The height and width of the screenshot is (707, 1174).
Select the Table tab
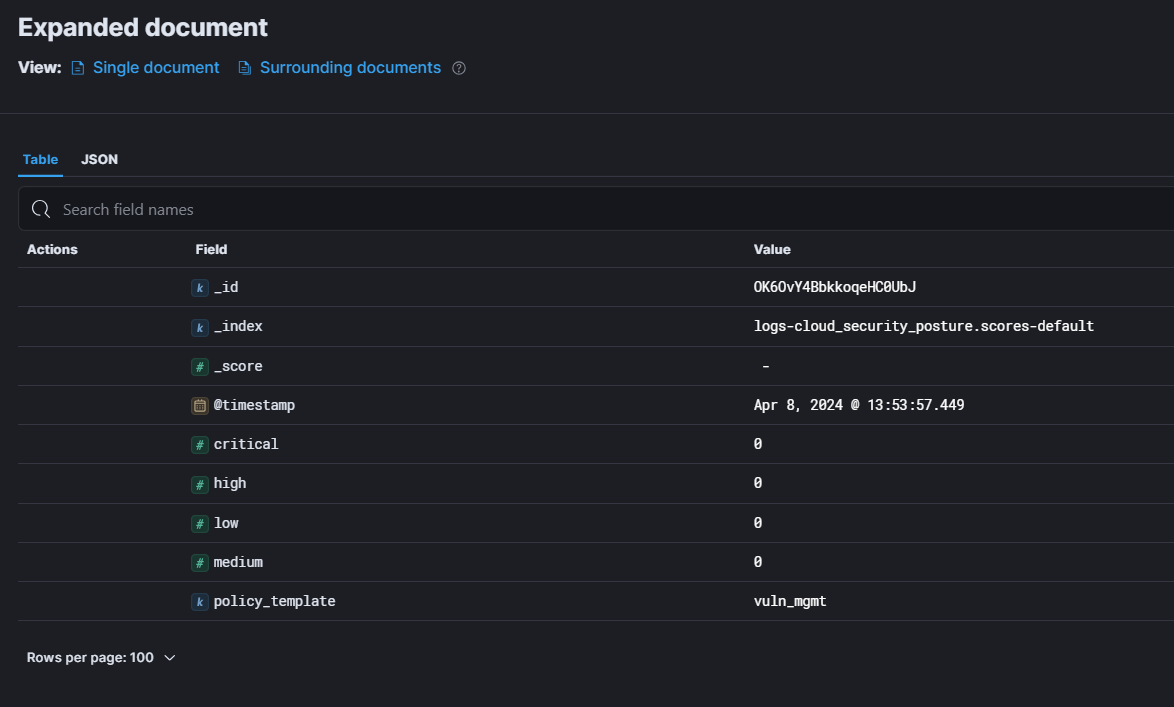pos(40,160)
